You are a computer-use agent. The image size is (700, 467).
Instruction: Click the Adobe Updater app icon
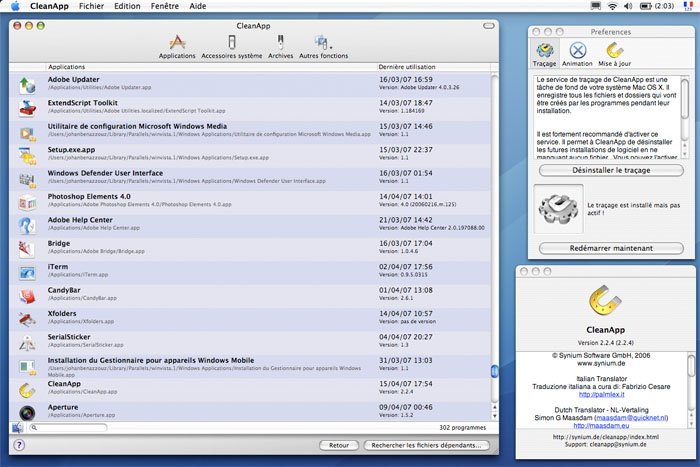(27, 84)
